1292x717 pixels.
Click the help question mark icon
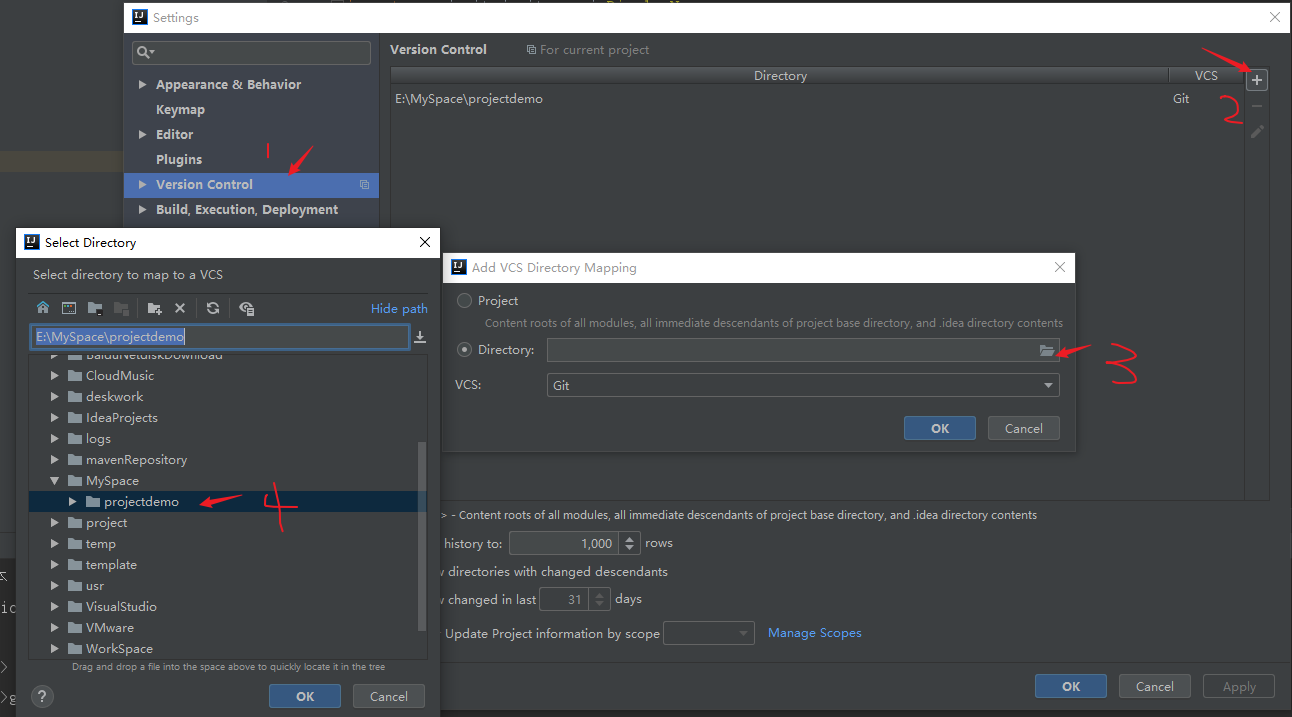pyautogui.click(x=43, y=697)
